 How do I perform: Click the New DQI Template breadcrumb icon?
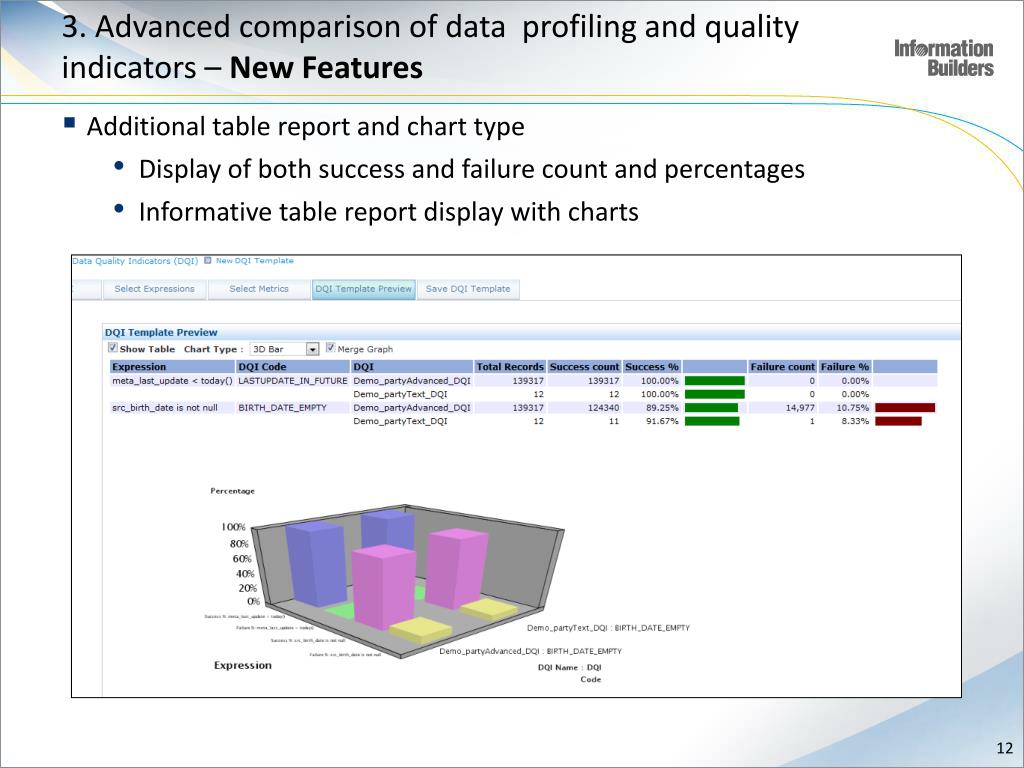coord(208,261)
